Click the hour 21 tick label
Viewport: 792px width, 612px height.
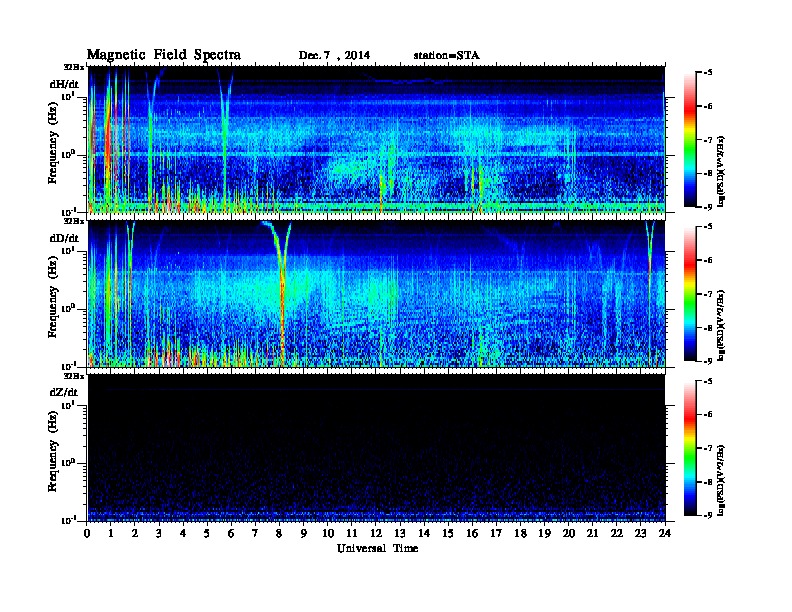[x=592, y=533]
